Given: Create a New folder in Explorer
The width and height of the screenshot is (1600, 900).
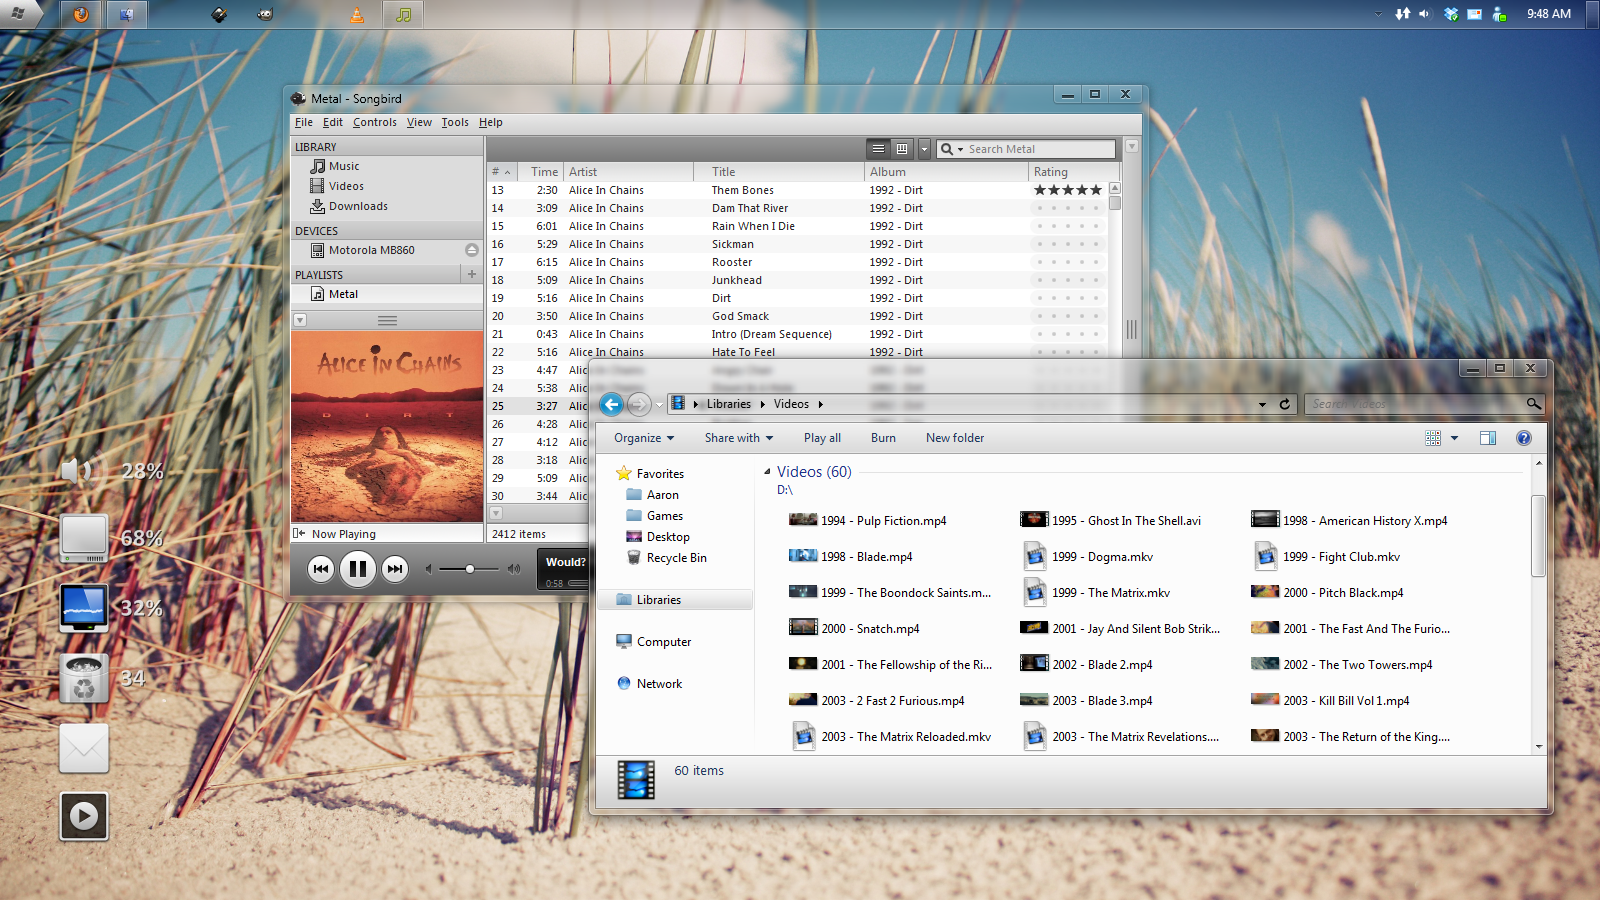Looking at the screenshot, I should 955,438.
